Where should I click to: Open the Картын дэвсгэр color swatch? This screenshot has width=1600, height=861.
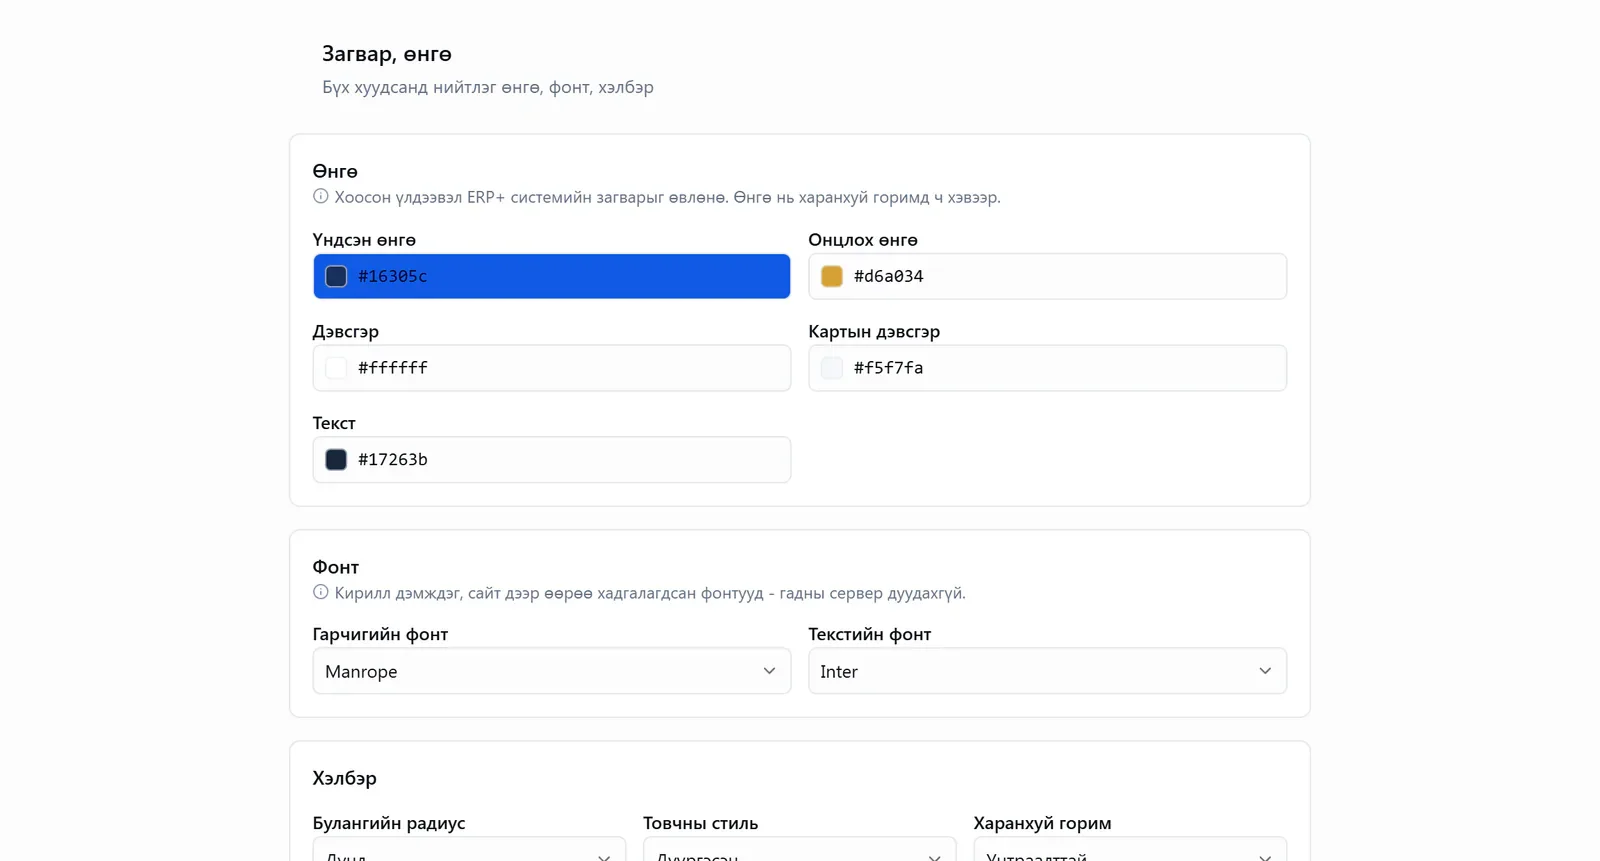pyautogui.click(x=832, y=368)
